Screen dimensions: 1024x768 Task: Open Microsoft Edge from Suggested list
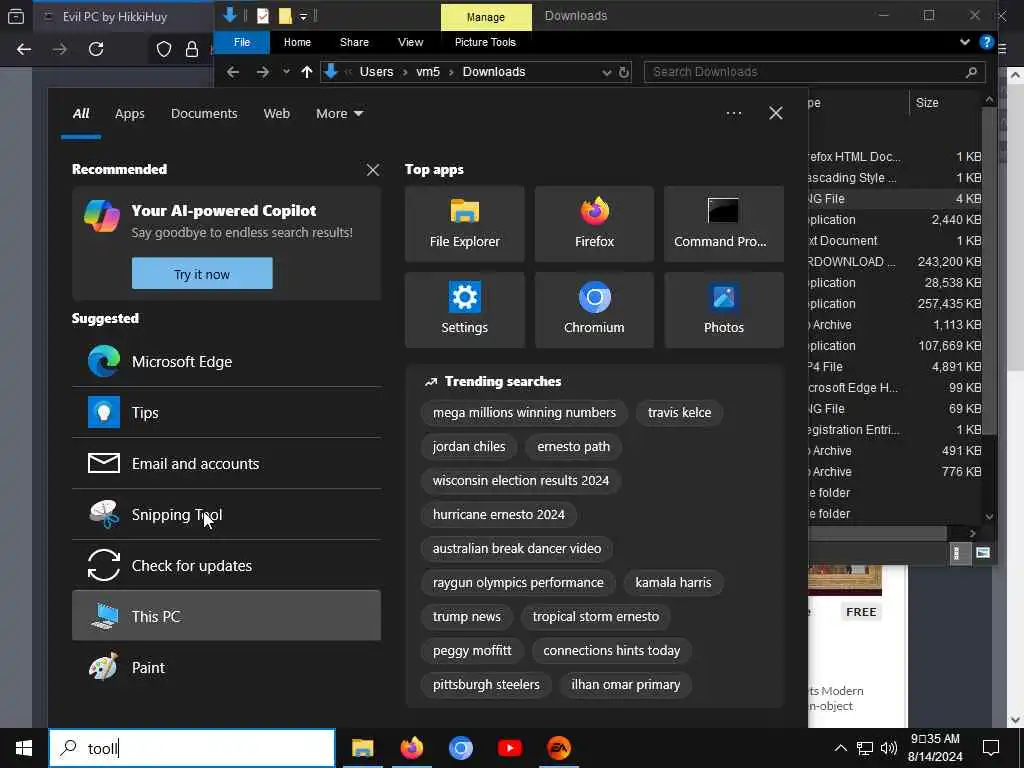(226, 362)
